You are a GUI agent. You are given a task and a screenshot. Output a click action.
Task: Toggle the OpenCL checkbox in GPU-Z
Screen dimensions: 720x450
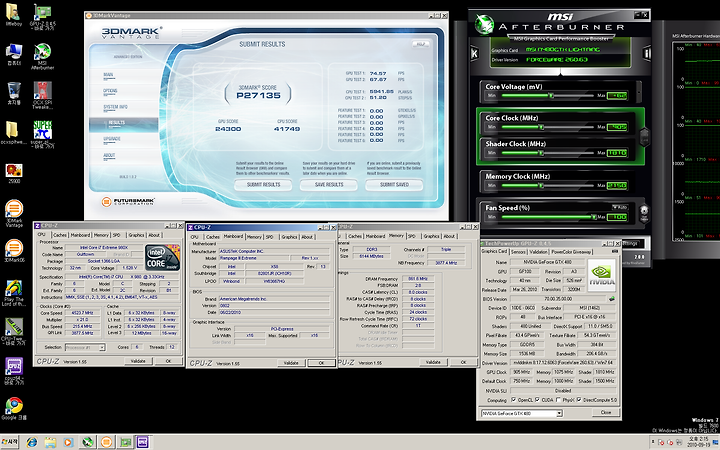pos(513,399)
